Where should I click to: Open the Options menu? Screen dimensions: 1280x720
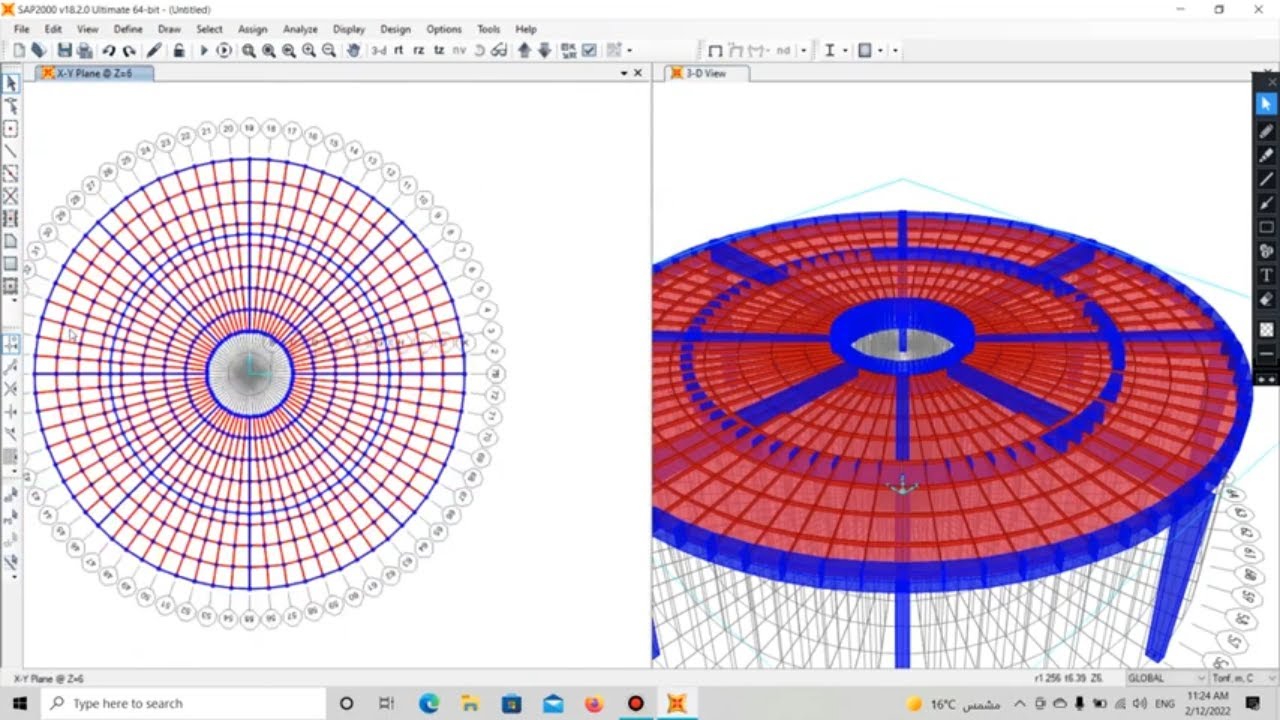coord(444,29)
